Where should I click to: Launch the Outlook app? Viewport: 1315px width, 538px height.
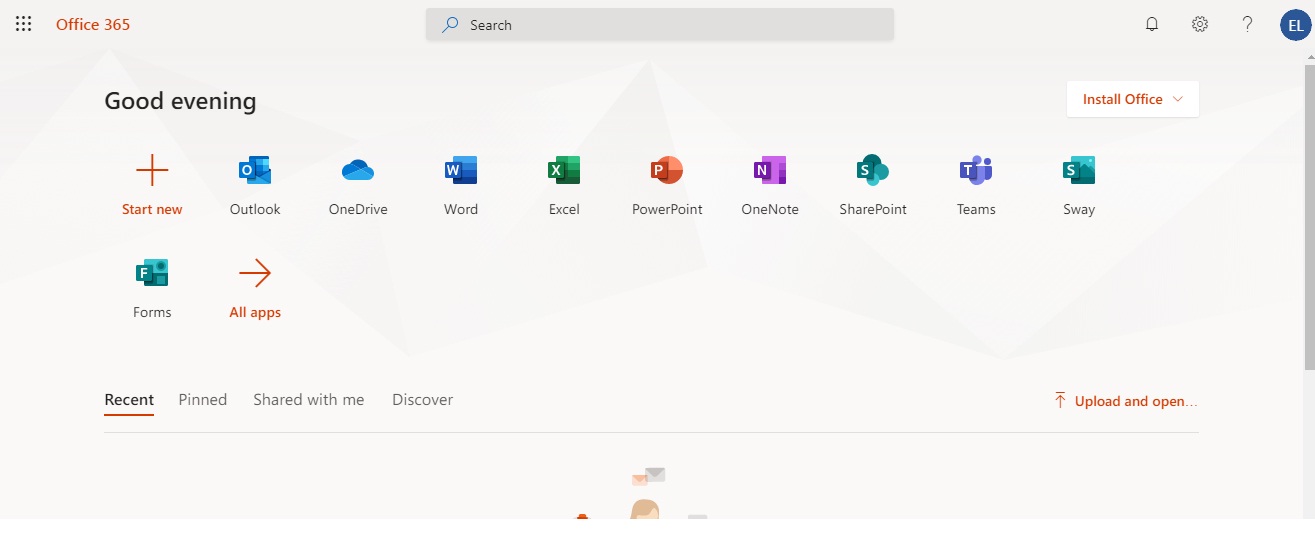[x=255, y=185]
